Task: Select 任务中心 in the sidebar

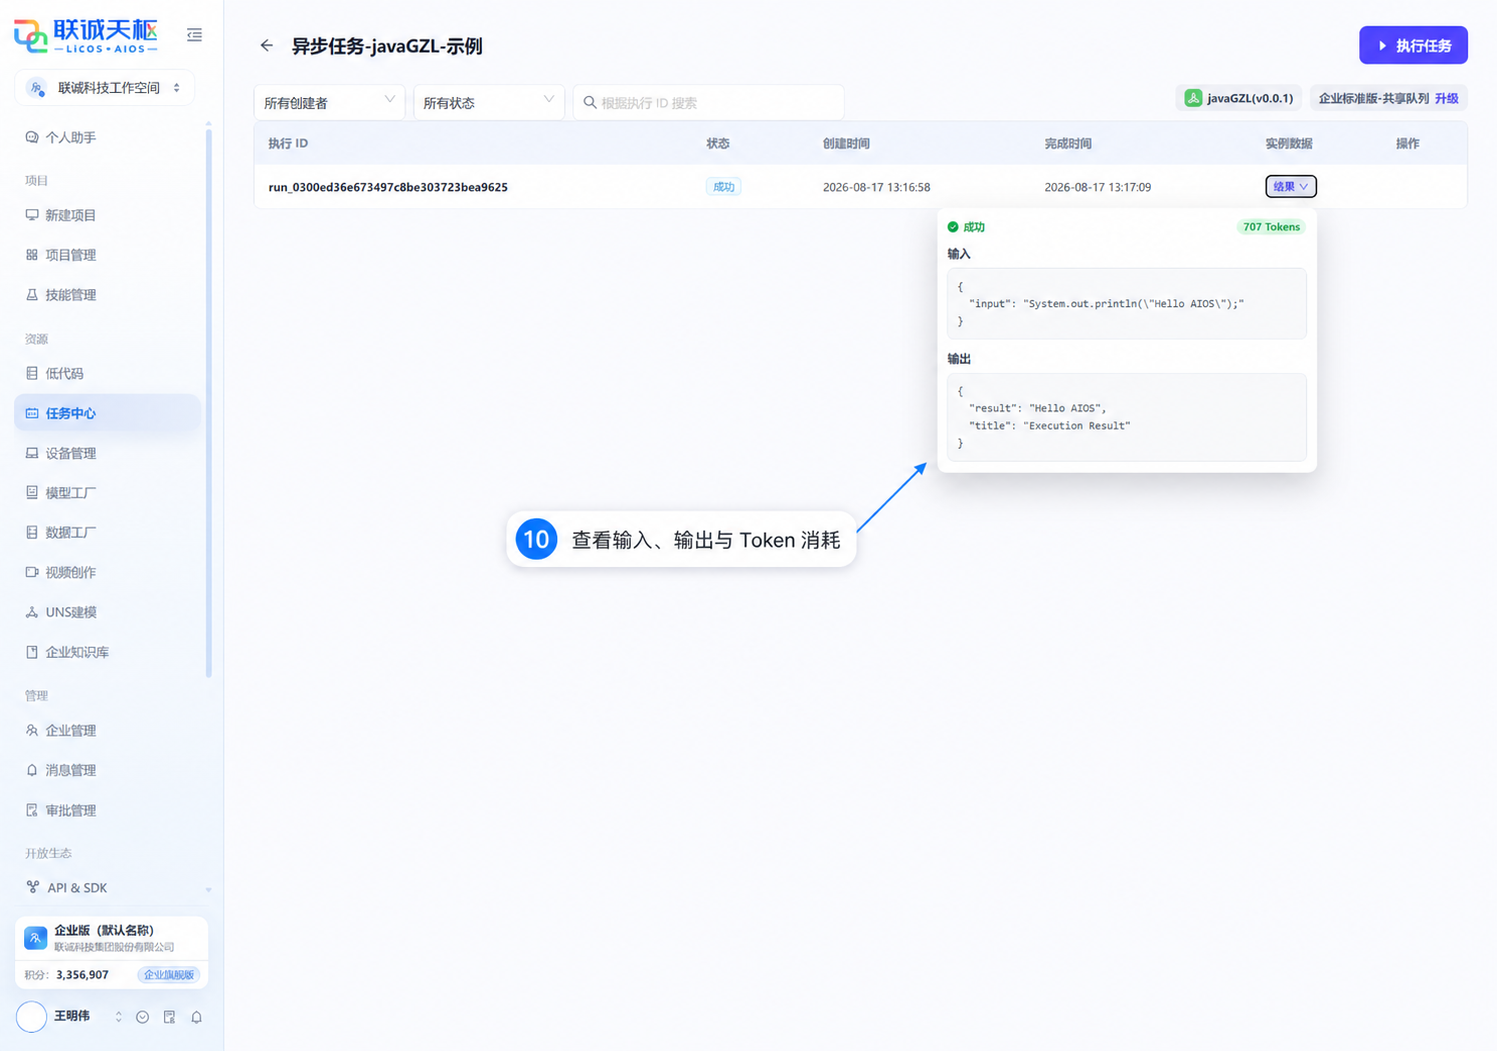Action: tap(107, 413)
